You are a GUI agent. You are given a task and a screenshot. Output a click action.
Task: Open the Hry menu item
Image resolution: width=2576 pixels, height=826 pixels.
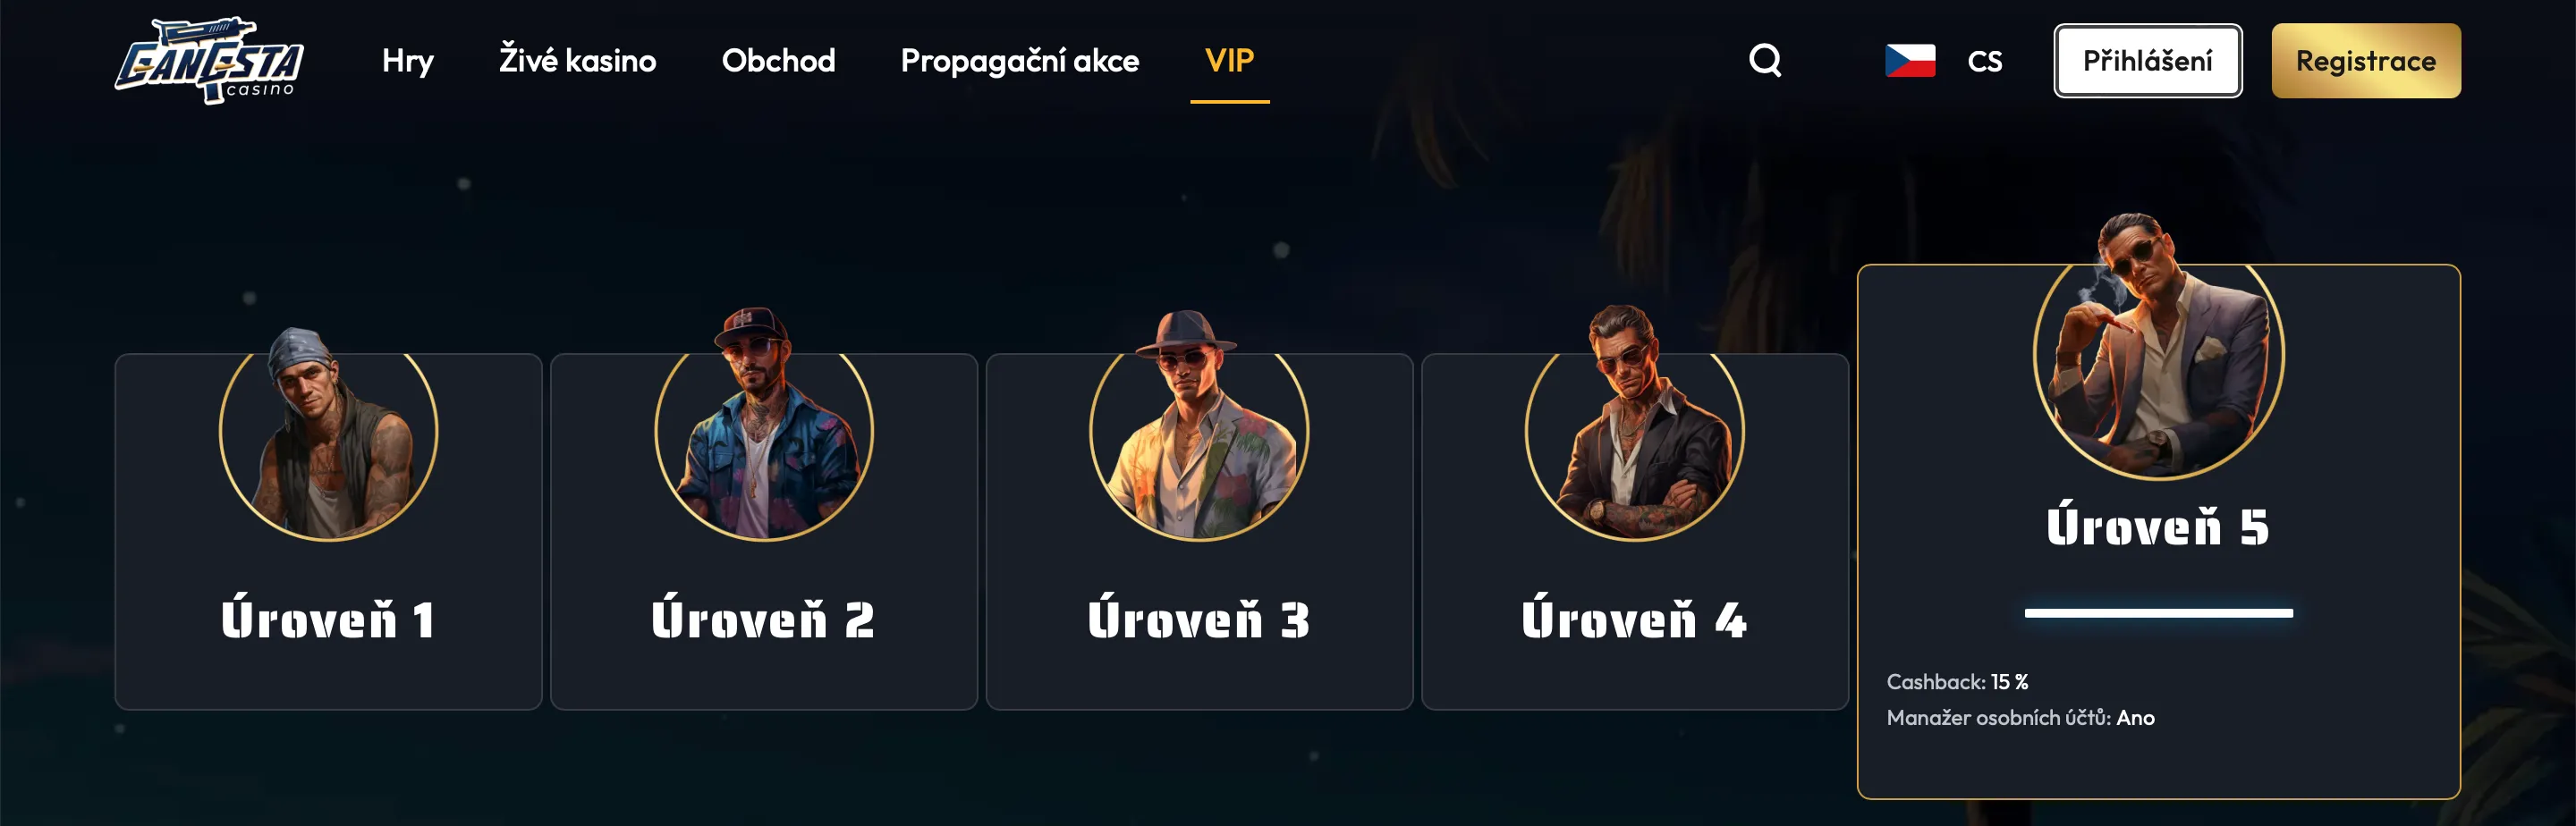tap(408, 61)
